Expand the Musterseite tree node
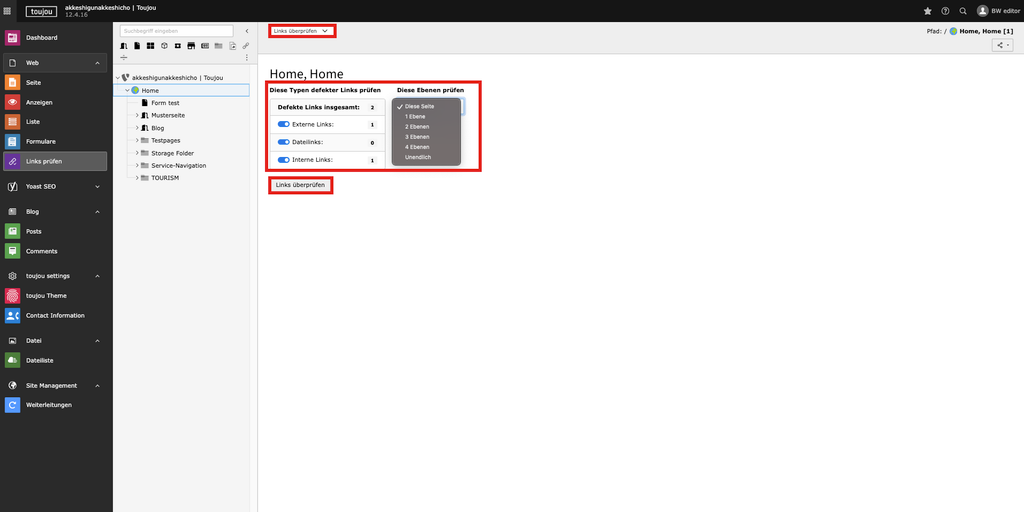This screenshot has height=512, width=1024. tap(137, 116)
